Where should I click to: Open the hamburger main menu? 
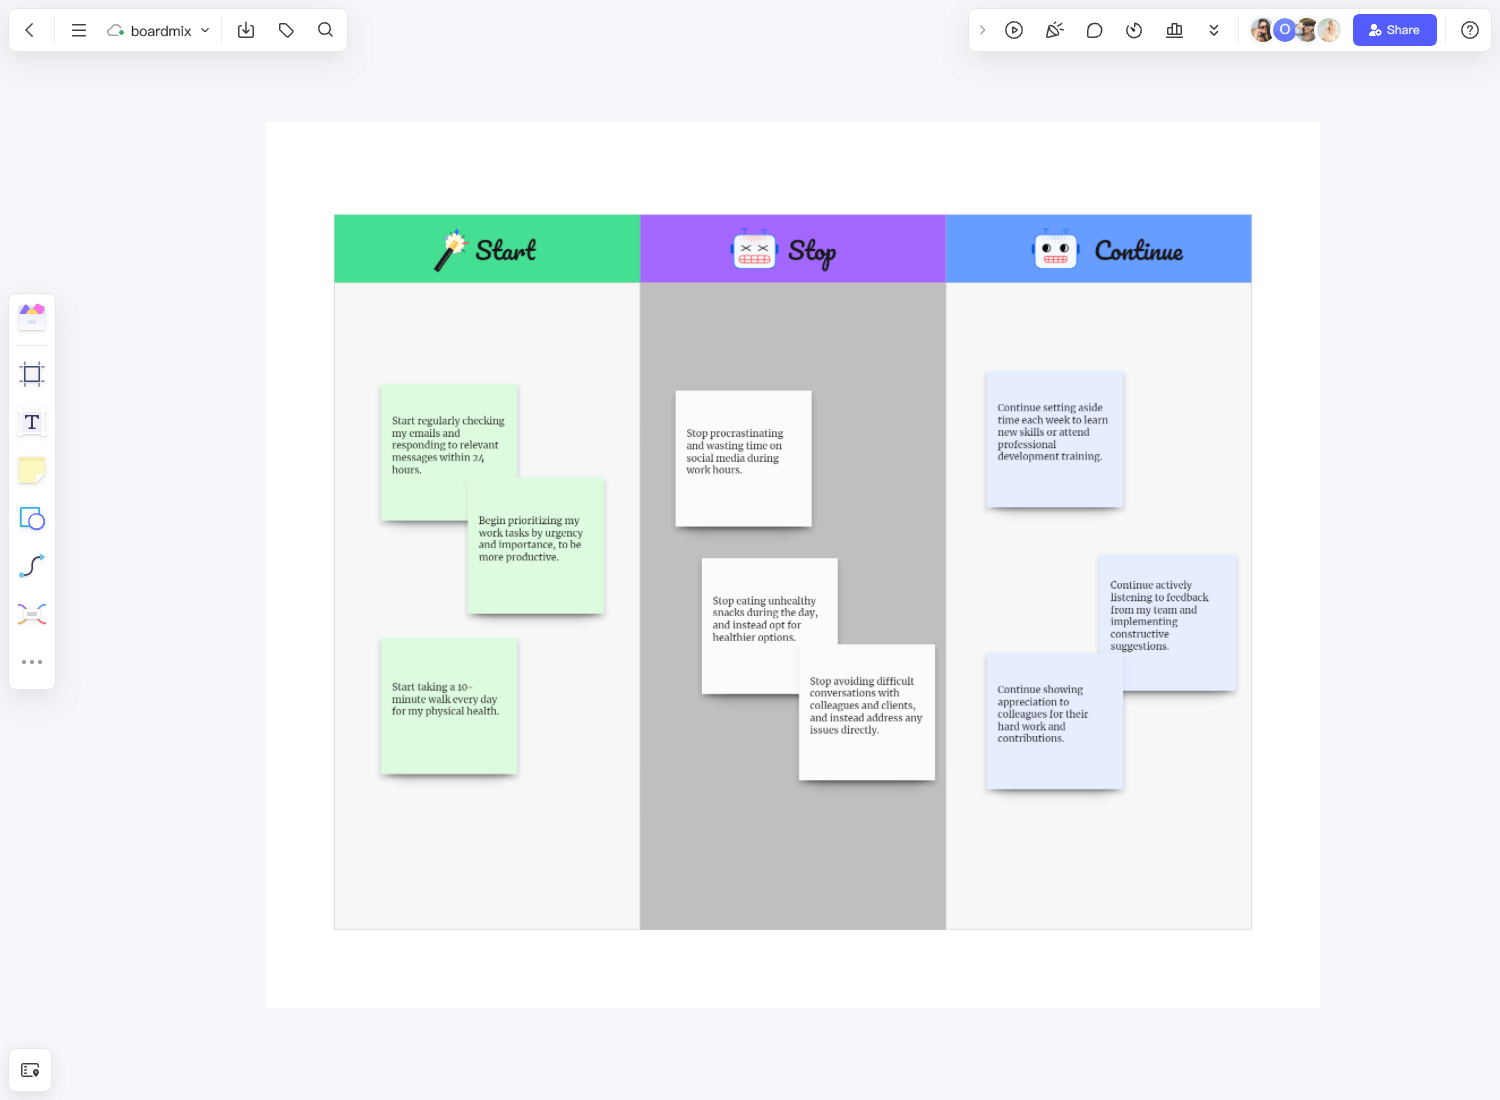point(79,30)
